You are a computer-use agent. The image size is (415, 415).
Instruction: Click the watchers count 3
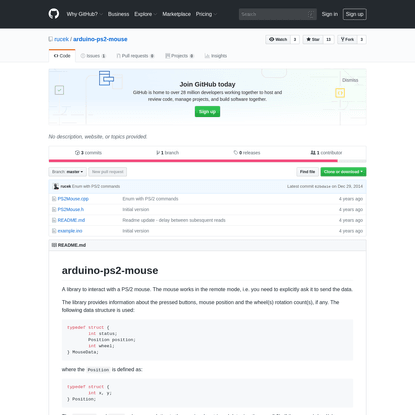(295, 39)
